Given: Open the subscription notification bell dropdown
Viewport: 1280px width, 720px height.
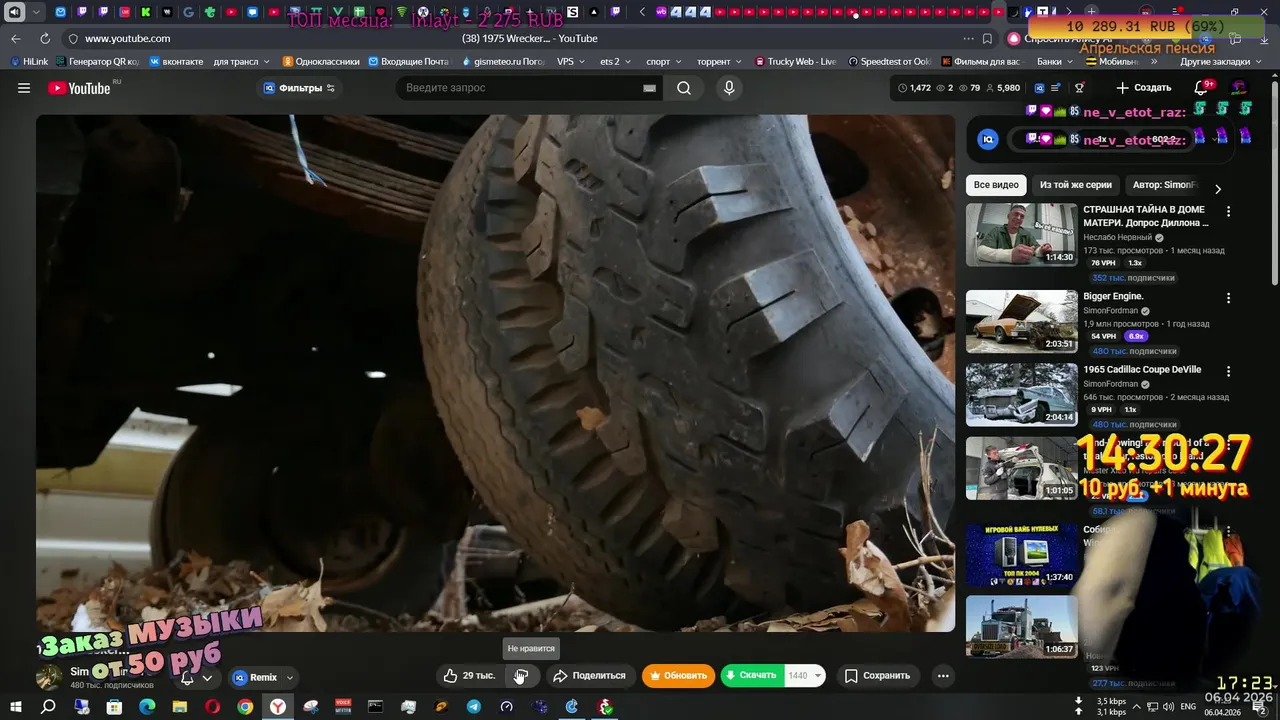Looking at the screenshot, I should (197, 677).
